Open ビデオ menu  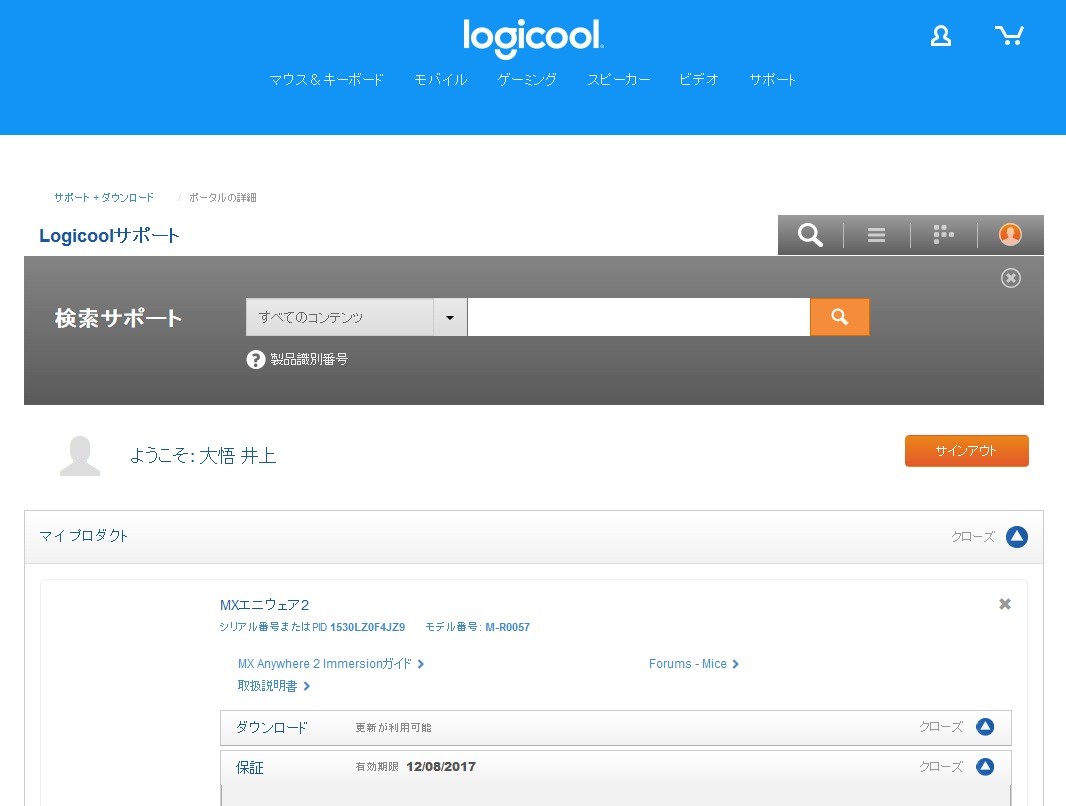point(699,80)
